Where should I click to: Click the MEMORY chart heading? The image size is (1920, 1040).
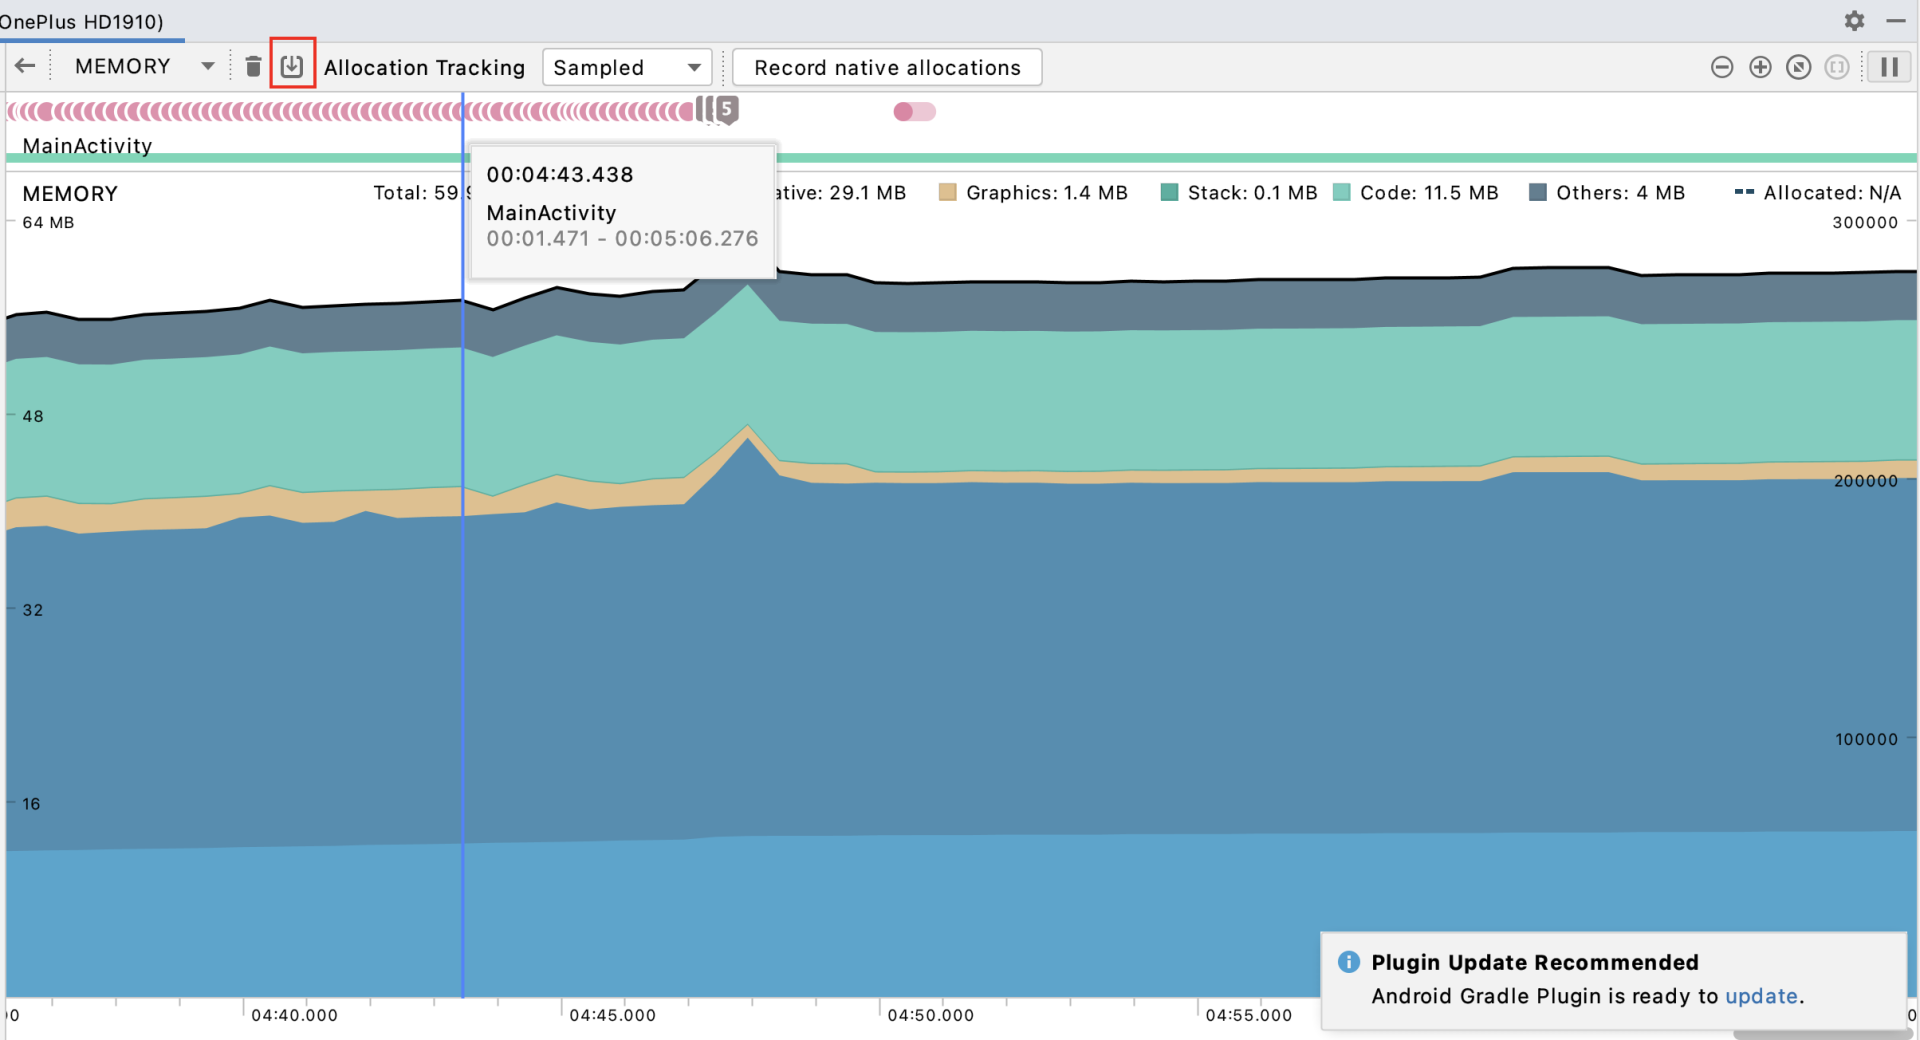(70, 194)
